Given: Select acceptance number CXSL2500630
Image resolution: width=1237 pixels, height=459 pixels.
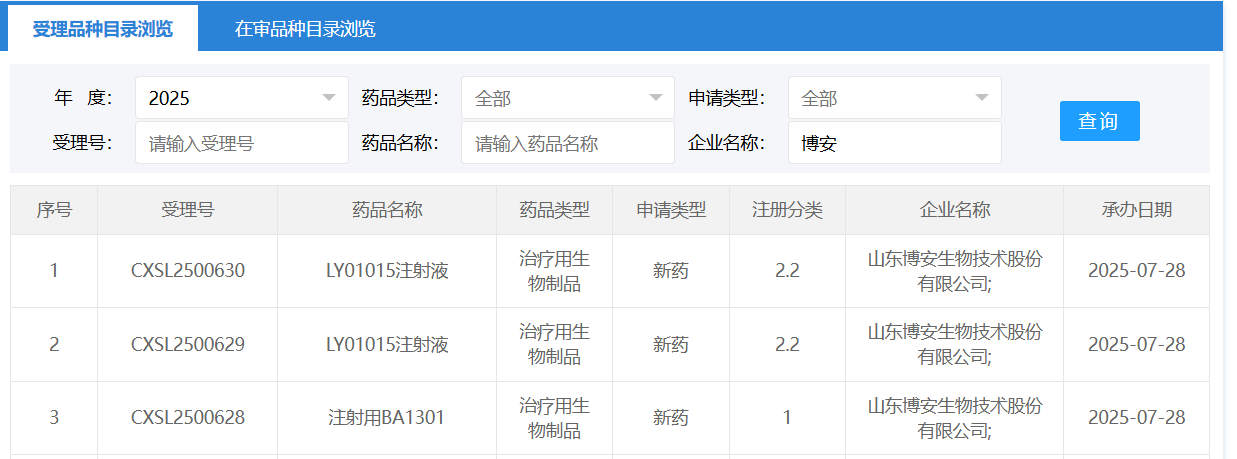Looking at the screenshot, I should (188, 271).
